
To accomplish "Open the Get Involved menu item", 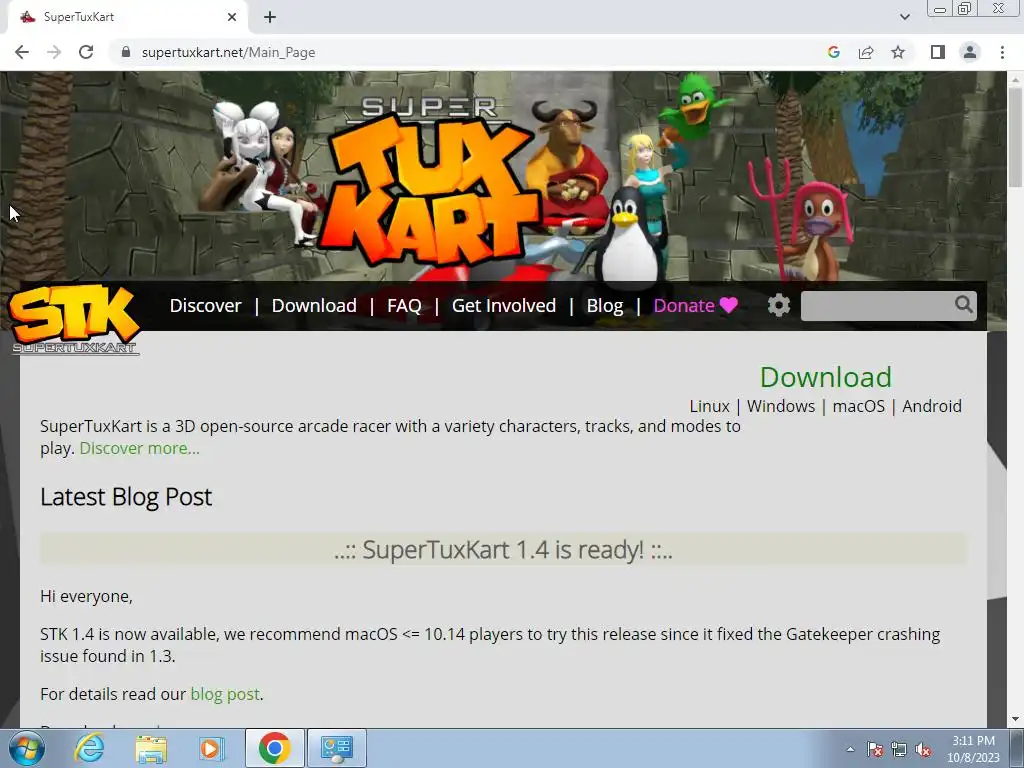I will click(x=504, y=306).
